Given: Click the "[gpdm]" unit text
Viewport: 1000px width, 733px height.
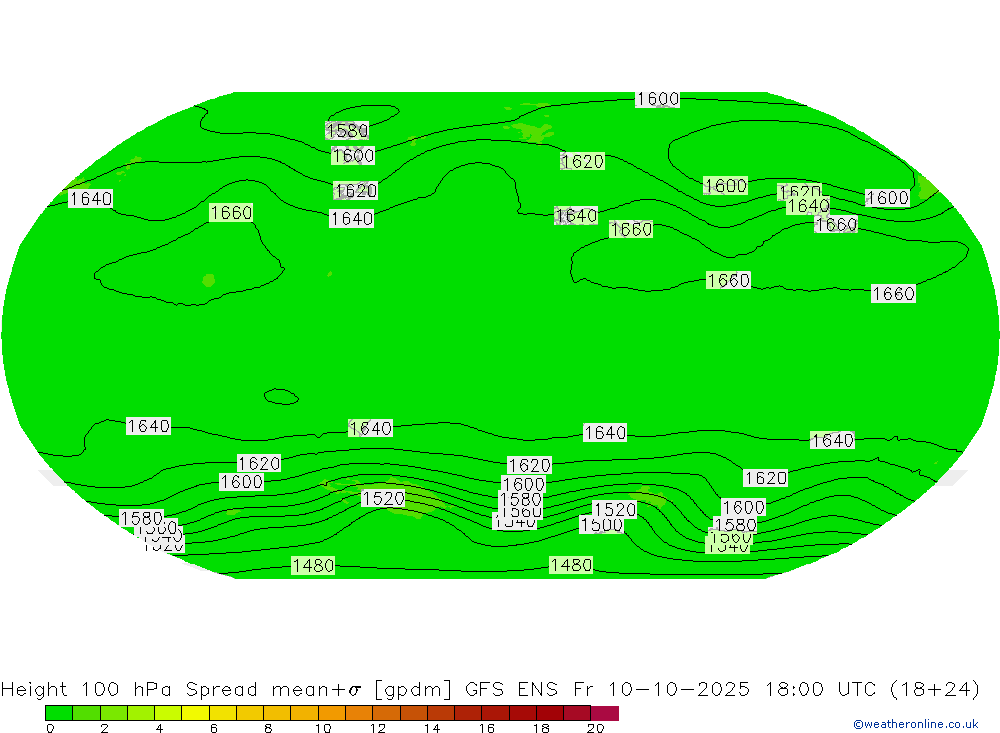Looking at the screenshot, I should [413, 690].
